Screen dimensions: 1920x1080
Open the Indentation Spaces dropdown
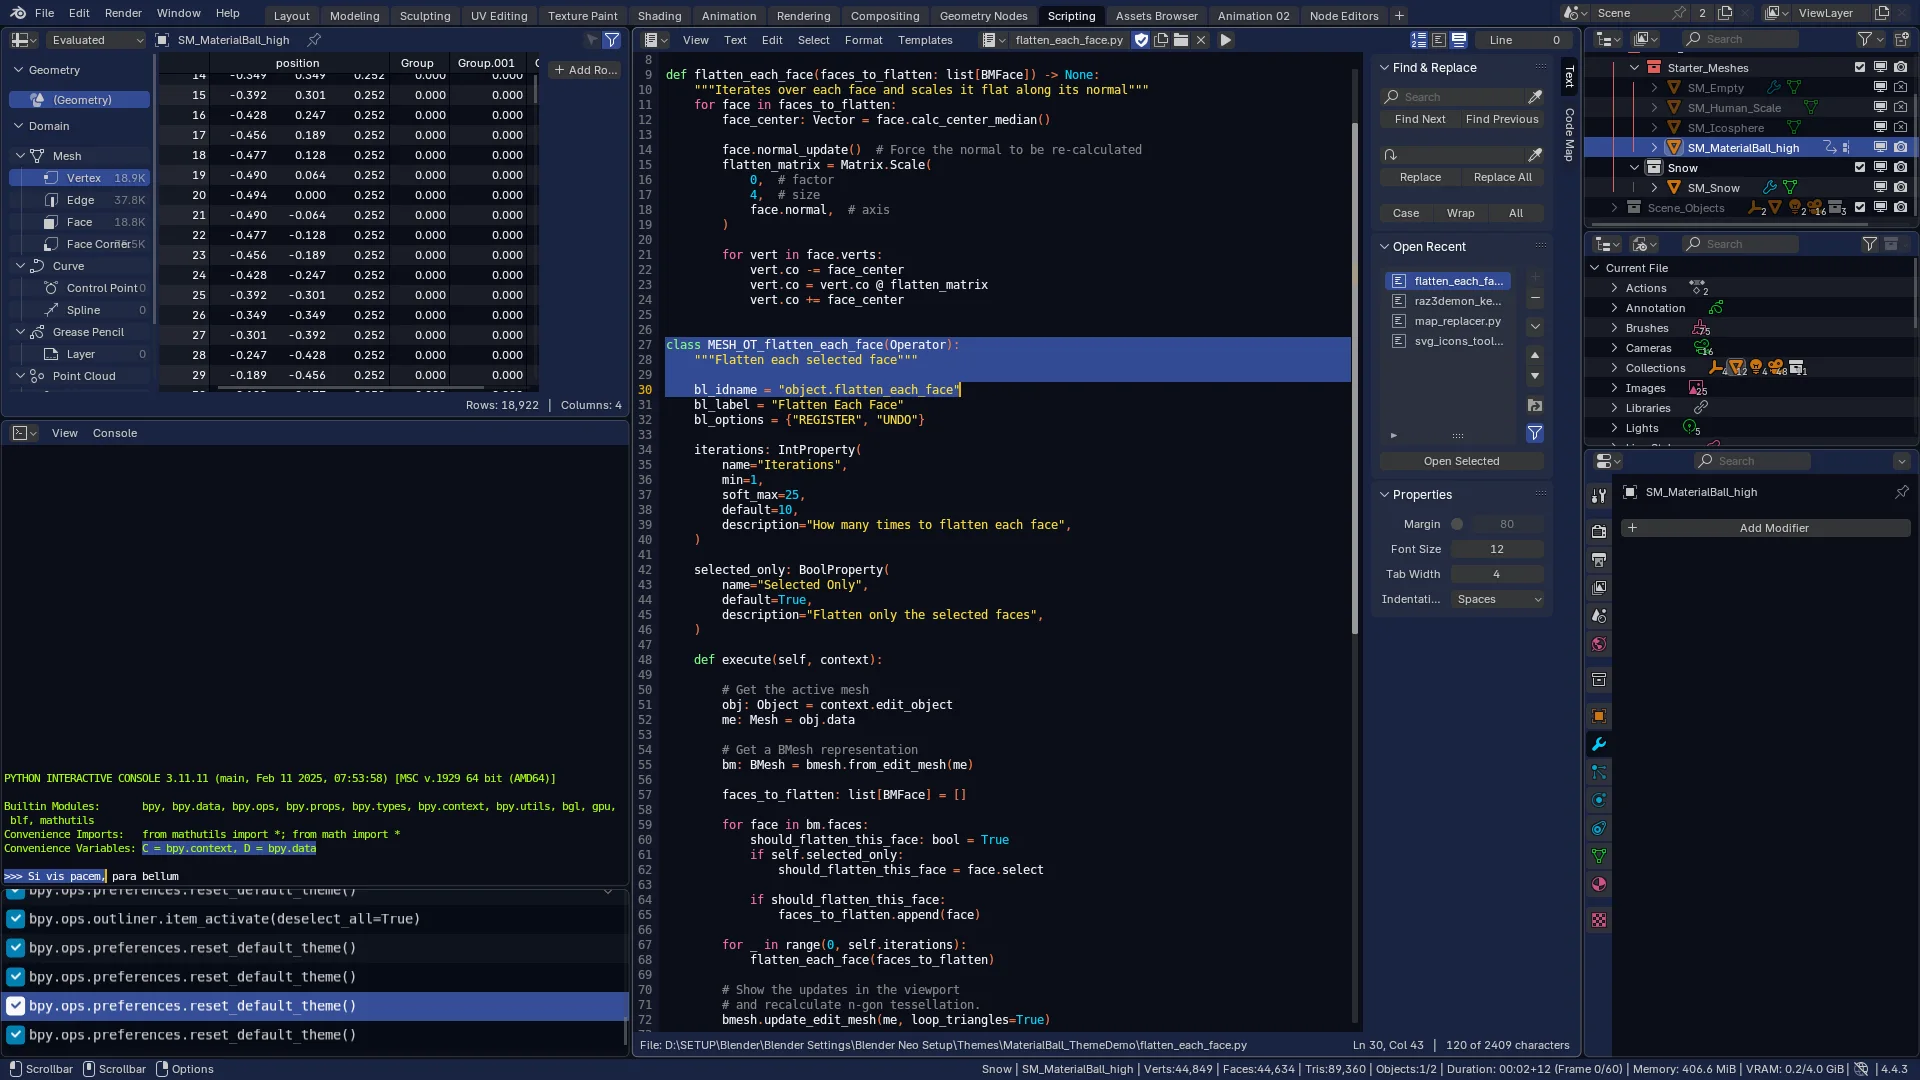(1498, 599)
